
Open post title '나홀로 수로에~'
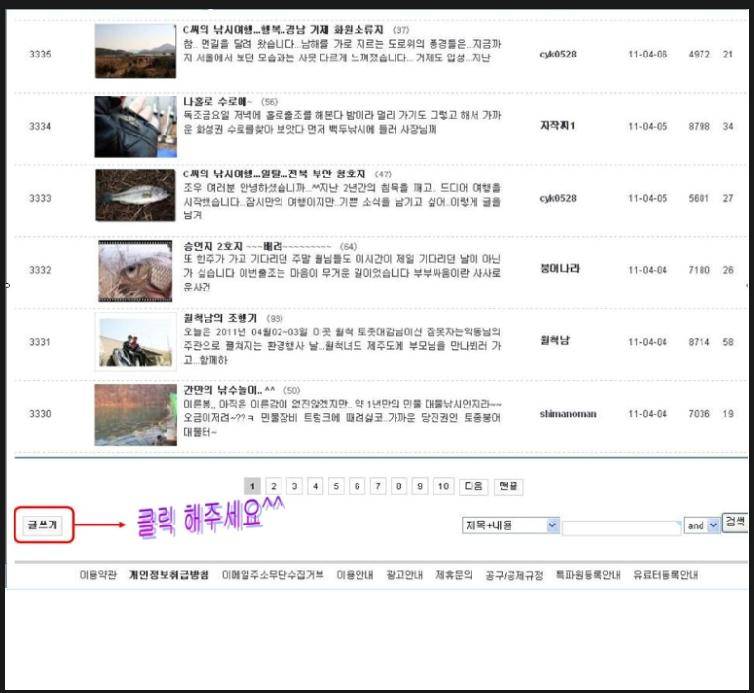[217, 101]
